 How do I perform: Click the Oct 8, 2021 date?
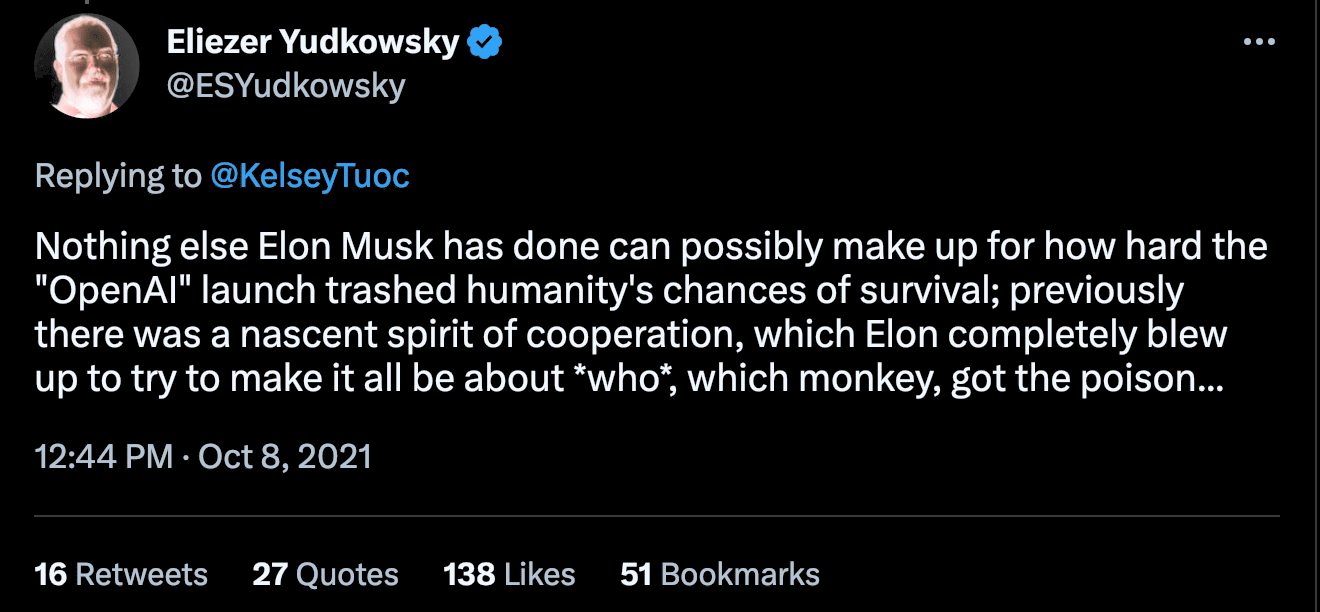pos(285,456)
